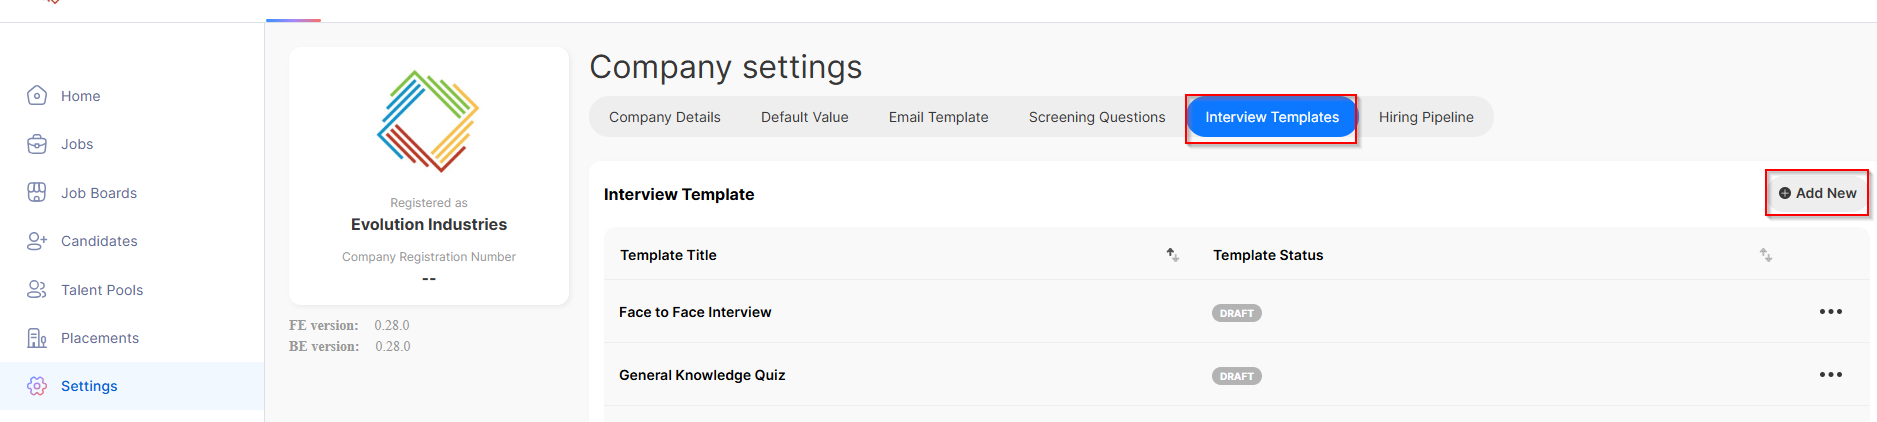Click the Add New button
1877x422 pixels.
(x=1817, y=193)
